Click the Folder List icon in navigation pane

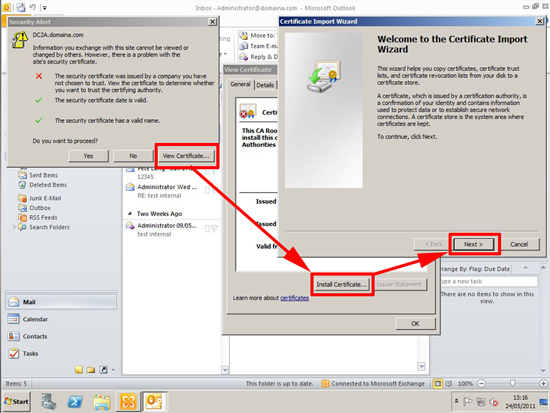pos(91,369)
